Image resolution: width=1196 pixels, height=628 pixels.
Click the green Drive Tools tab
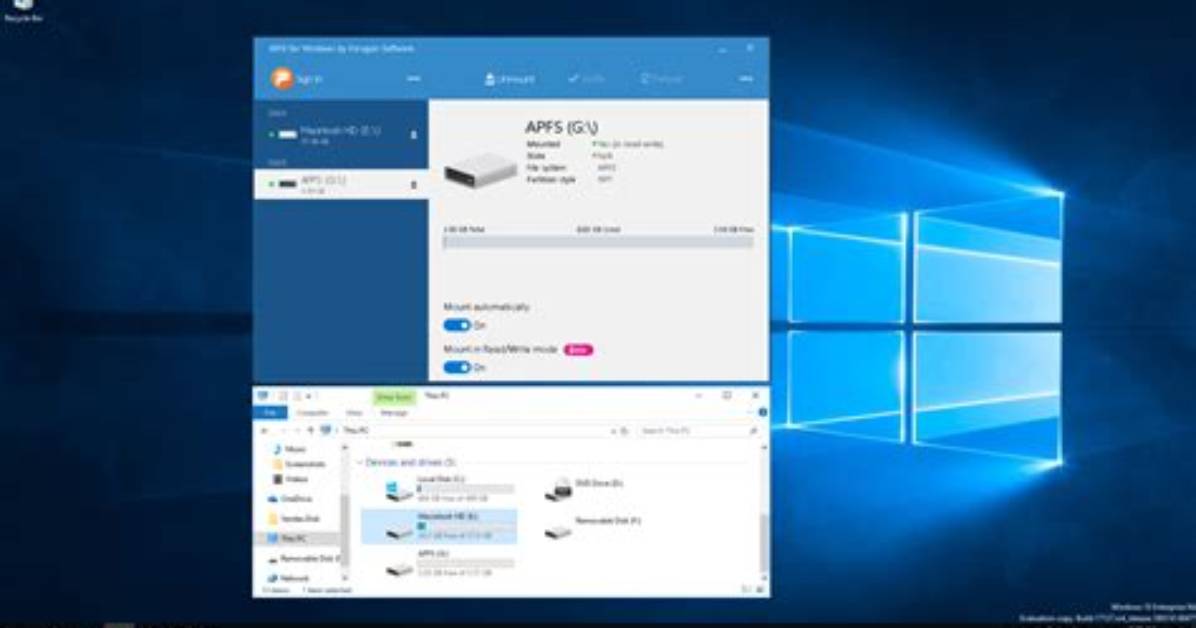(x=394, y=397)
